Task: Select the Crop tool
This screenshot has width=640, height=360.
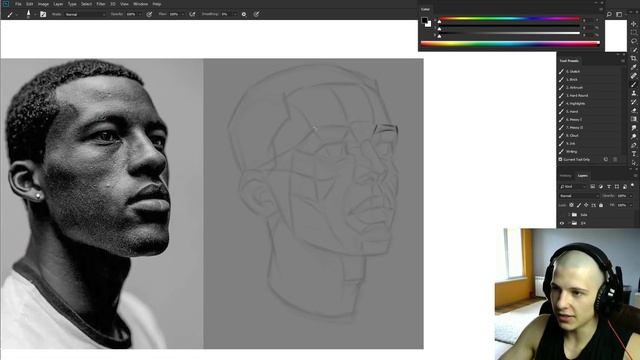Action: coord(633,58)
